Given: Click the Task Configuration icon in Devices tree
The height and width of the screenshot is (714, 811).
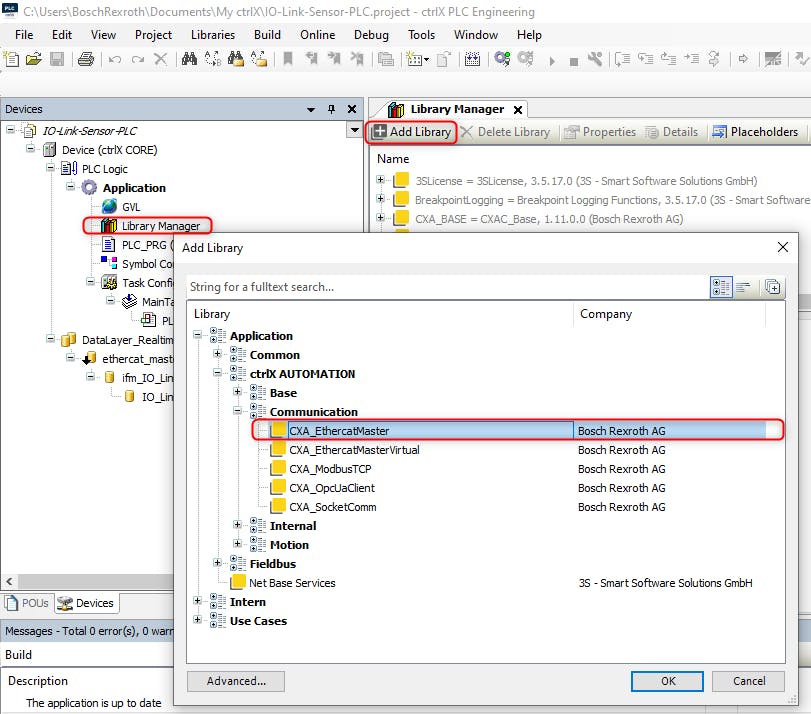Looking at the screenshot, I should [109, 282].
